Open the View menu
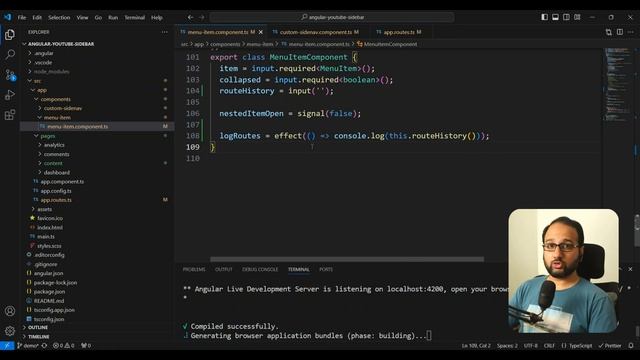Viewport: 640px width, 360px height. coord(82,18)
